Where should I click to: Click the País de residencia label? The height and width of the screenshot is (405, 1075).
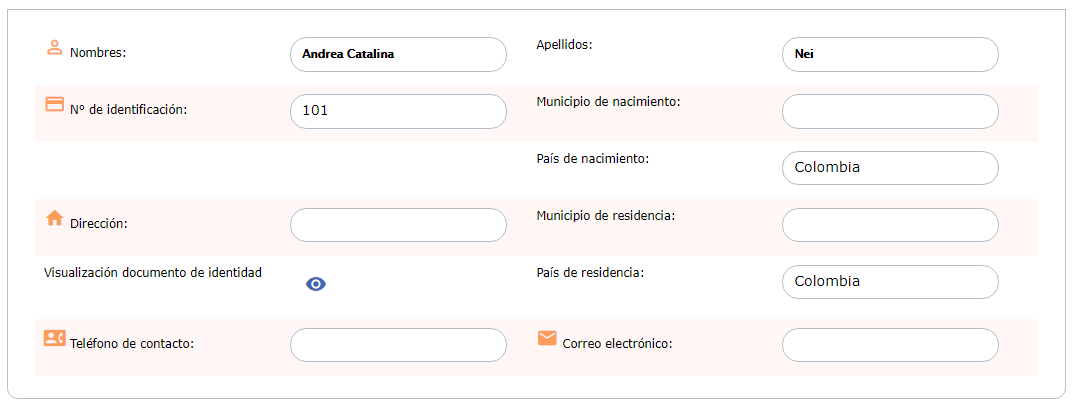pyautogui.click(x=590, y=273)
